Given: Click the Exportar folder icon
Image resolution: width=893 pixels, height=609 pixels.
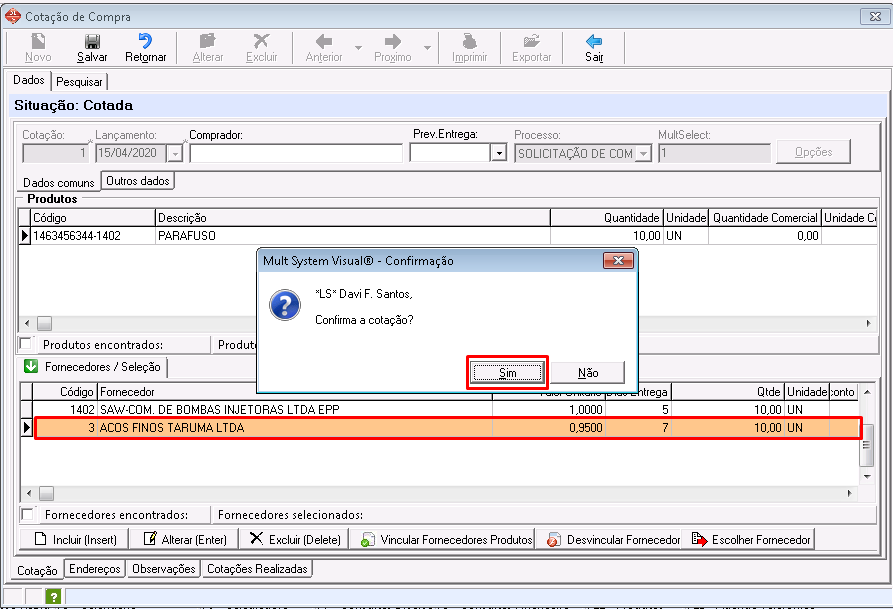Looking at the screenshot, I should 531,41.
